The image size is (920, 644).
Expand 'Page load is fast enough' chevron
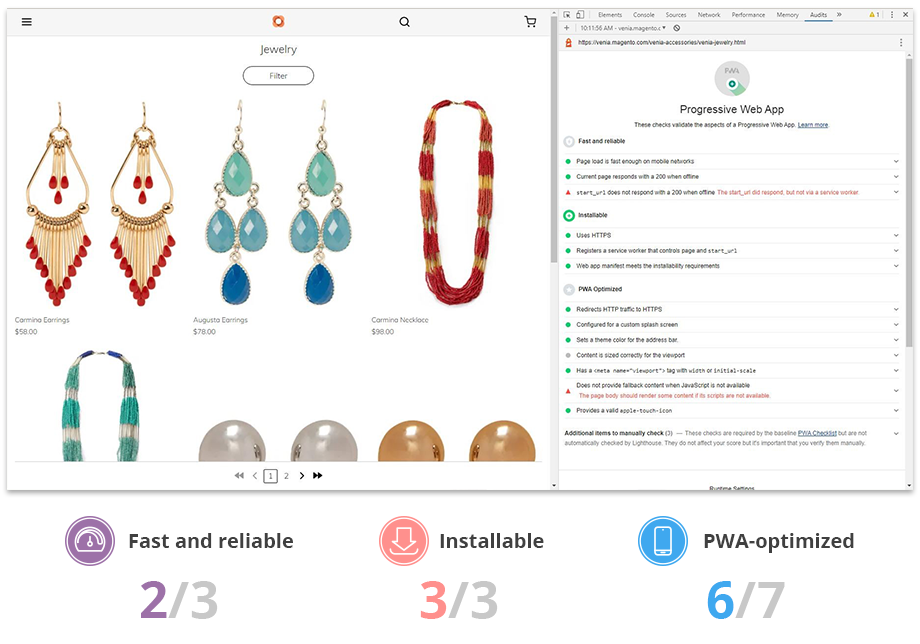(x=896, y=161)
